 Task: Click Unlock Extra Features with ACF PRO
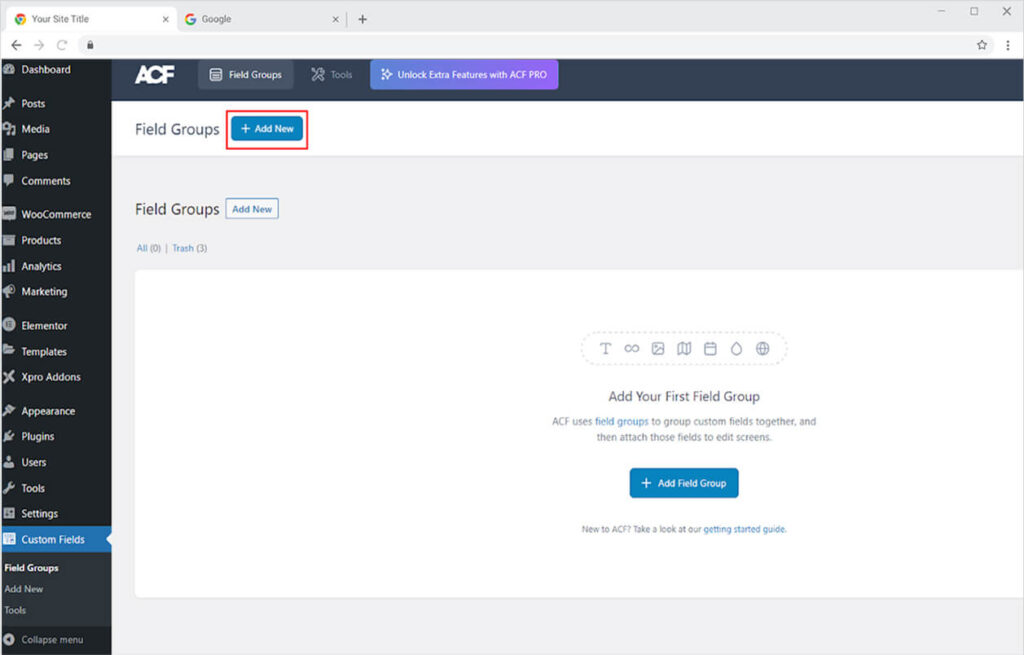click(x=464, y=74)
